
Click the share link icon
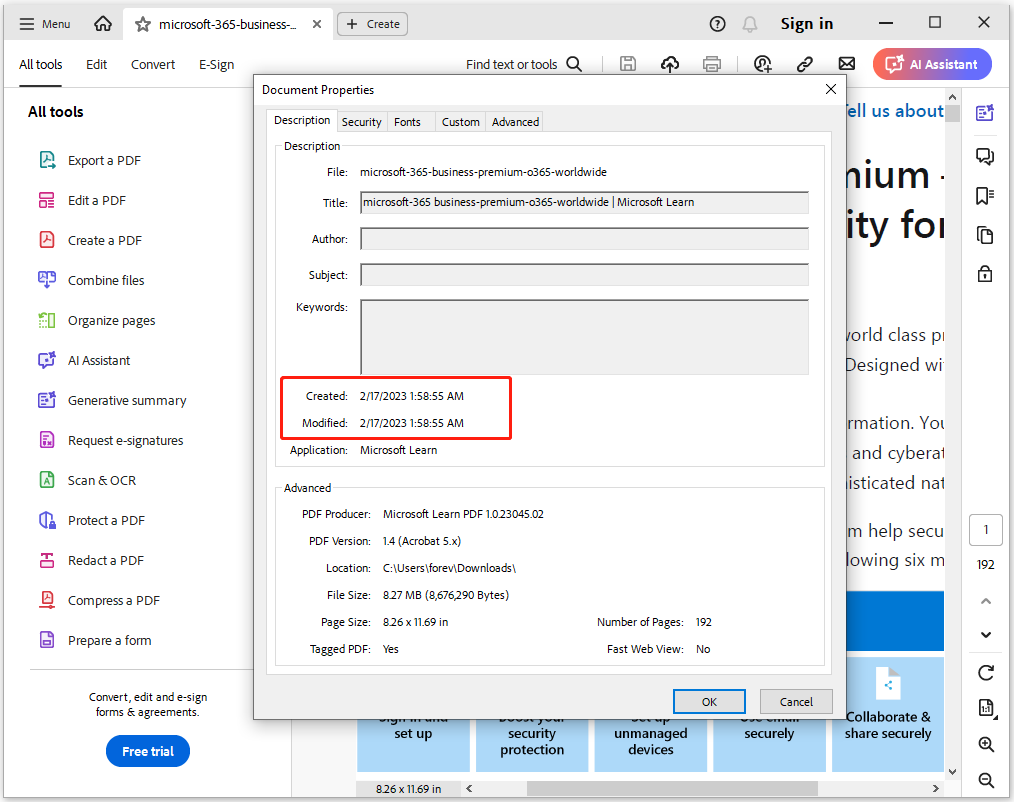[x=804, y=64]
